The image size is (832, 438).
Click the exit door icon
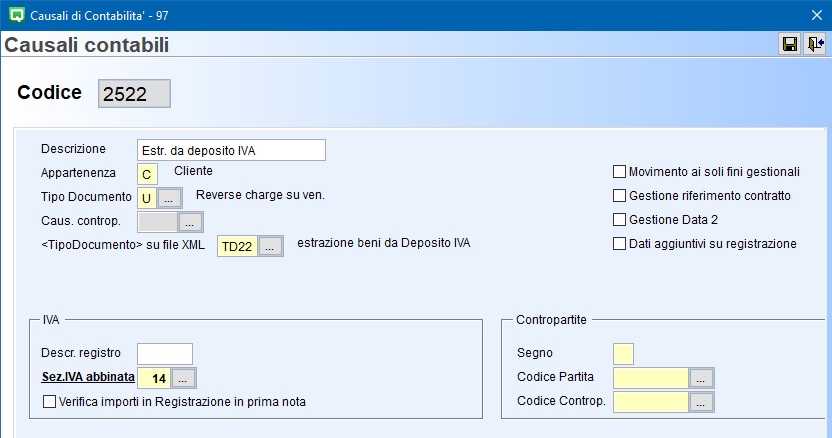point(815,44)
